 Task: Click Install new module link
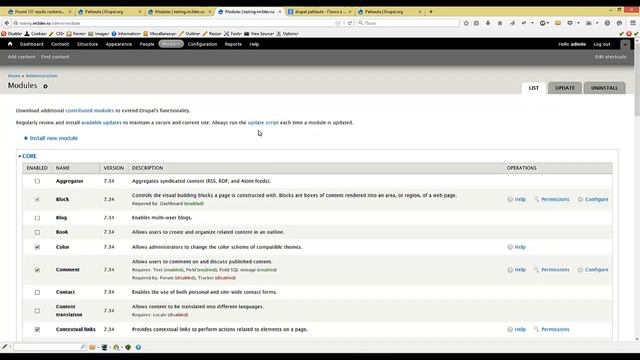pyautogui.click(x=53, y=138)
